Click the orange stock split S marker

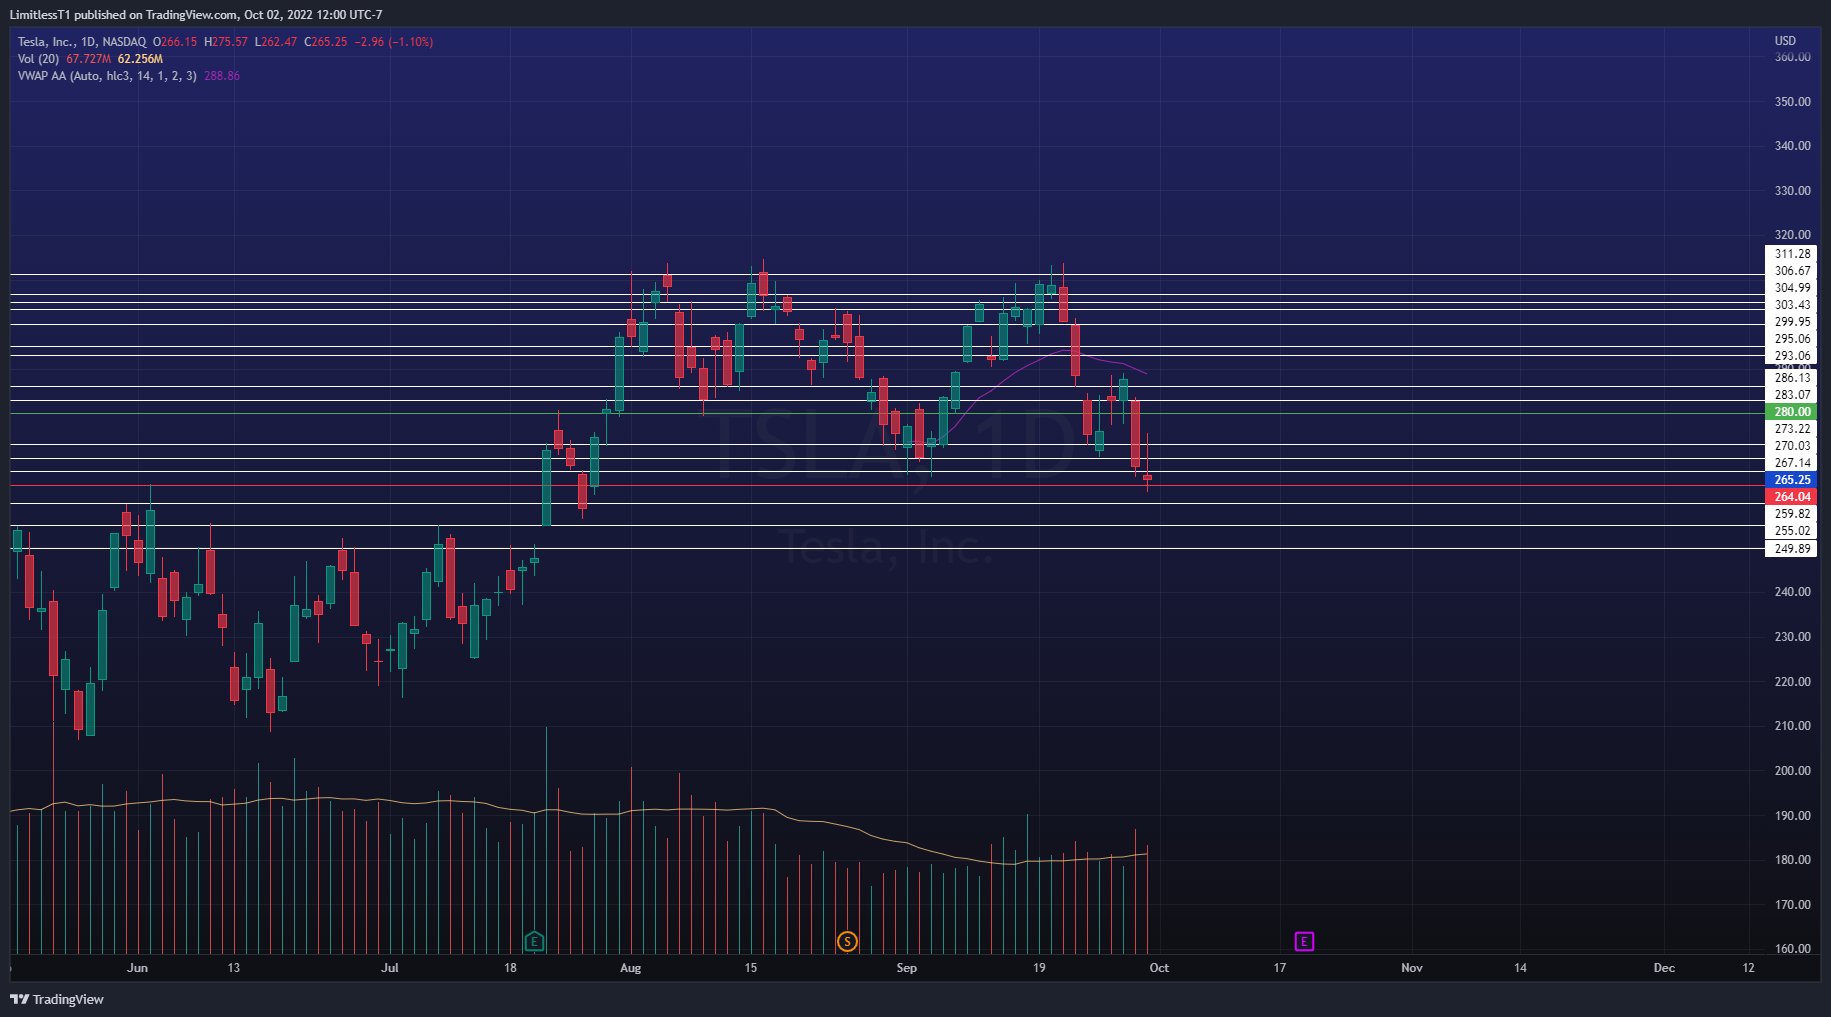pyautogui.click(x=848, y=941)
